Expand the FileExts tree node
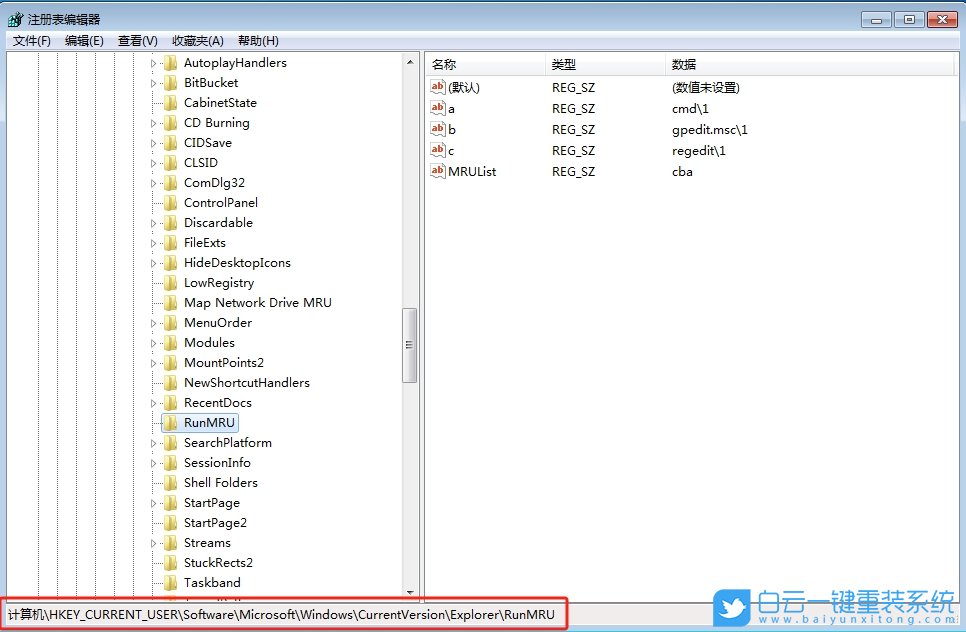Viewport: 966px width, 632px height. click(152, 242)
